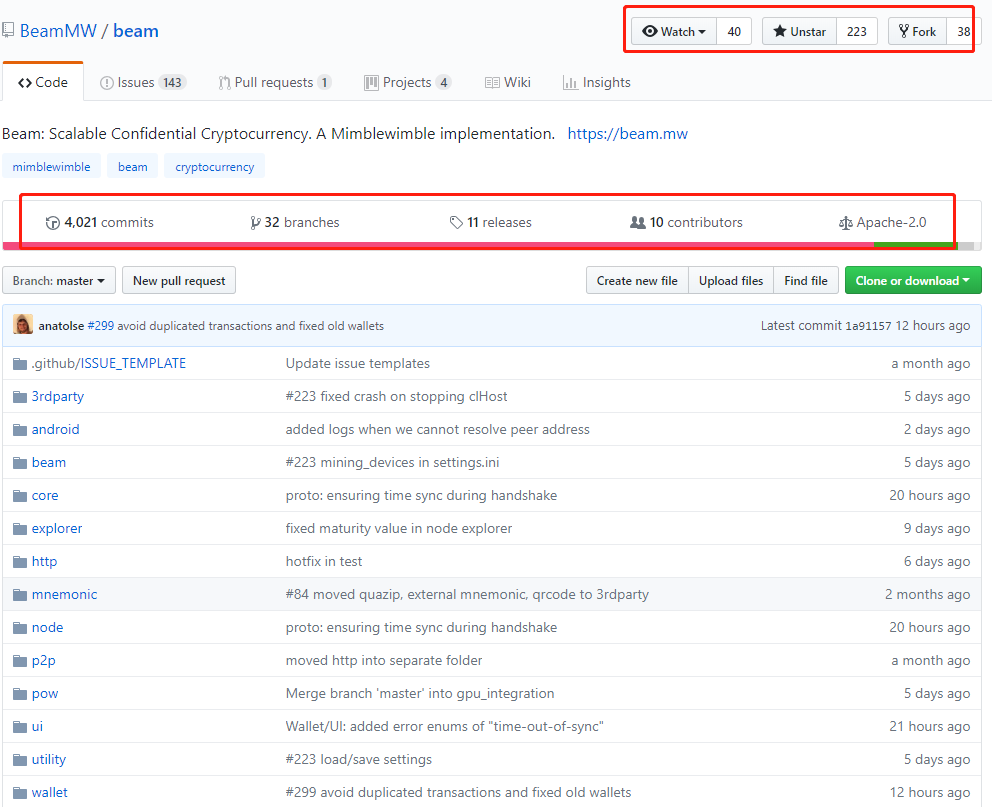Open the Projects tab

coord(407,82)
